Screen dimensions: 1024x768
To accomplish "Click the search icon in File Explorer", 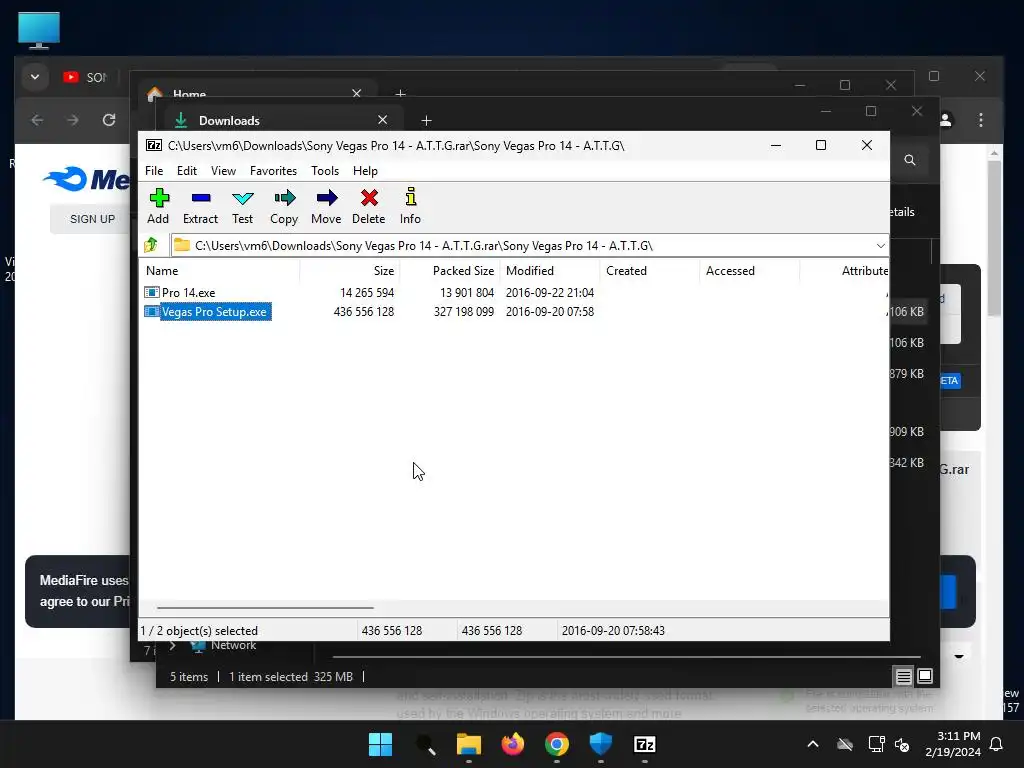I will tap(910, 160).
